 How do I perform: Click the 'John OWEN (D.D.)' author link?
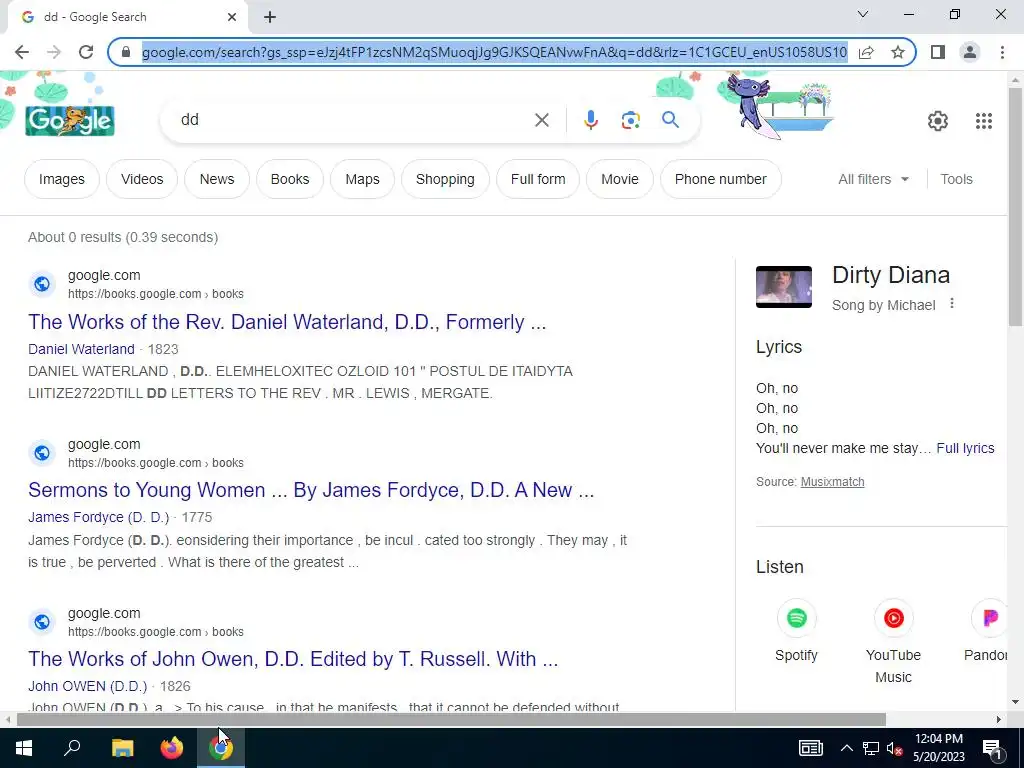tap(88, 686)
